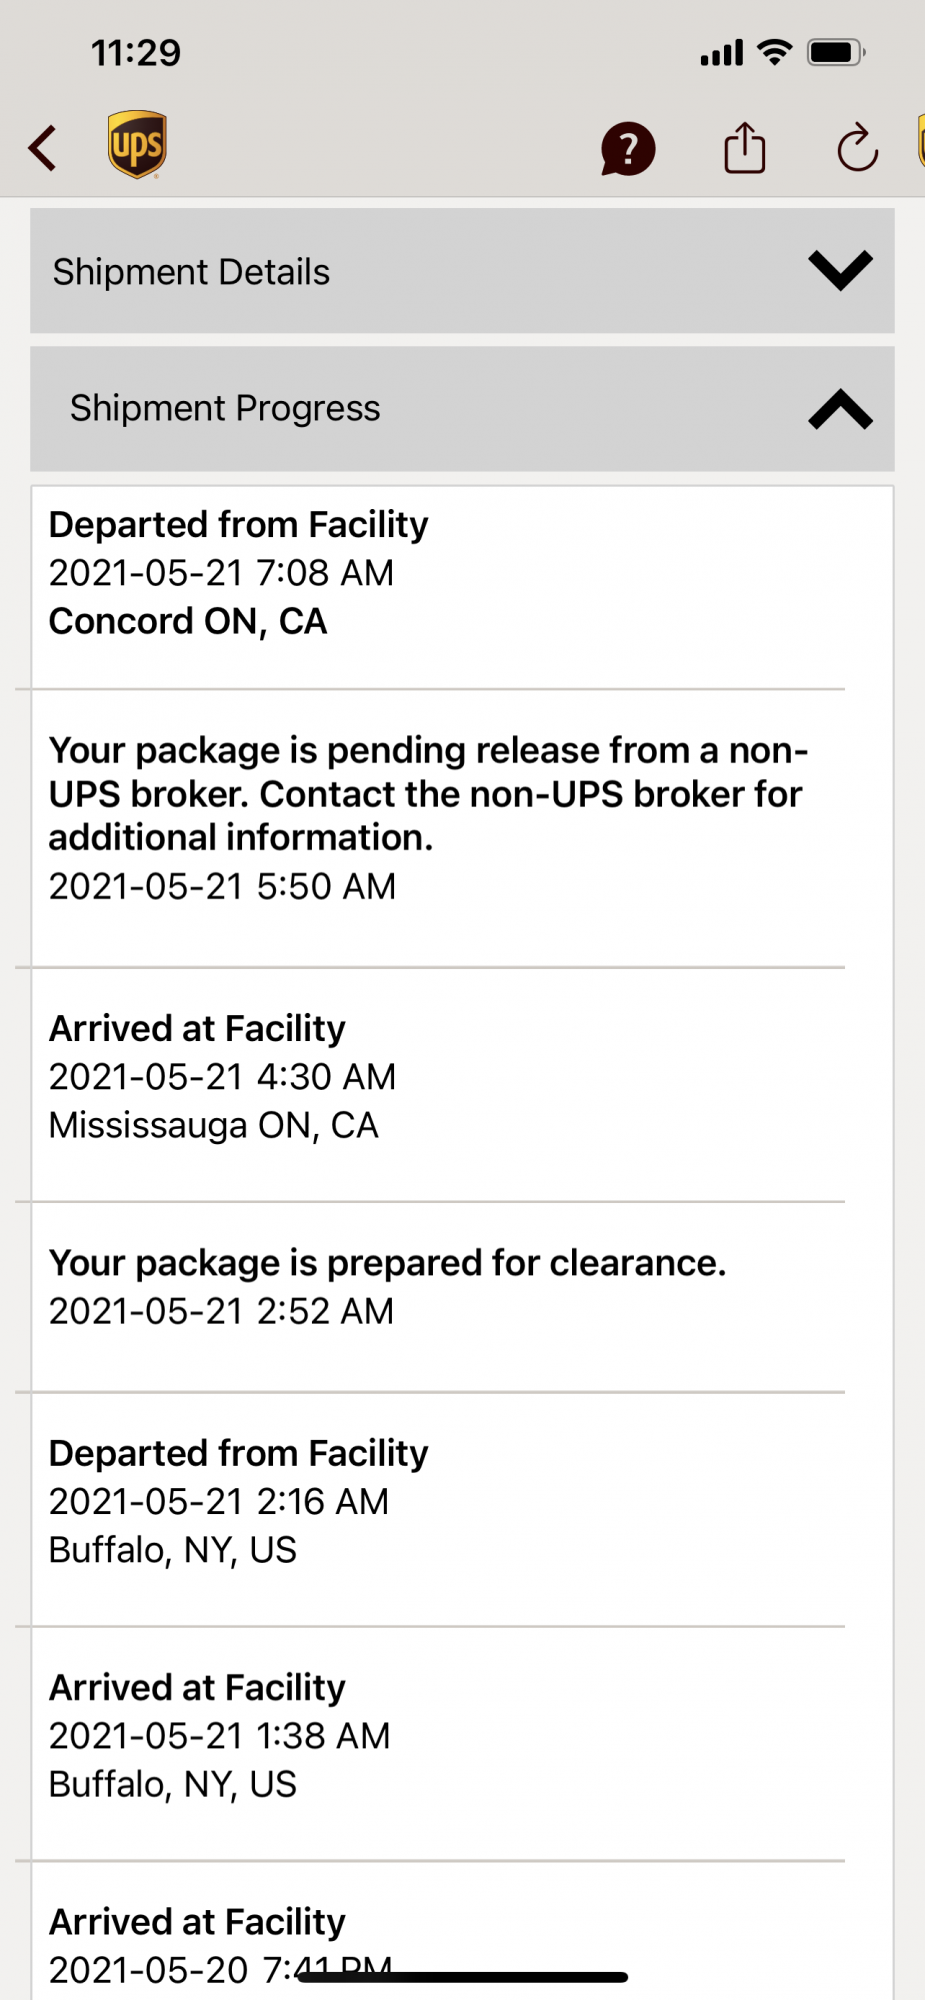Select Departed from Facility Buffalo entry
Image resolution: width=925 pixels, height=2000 pixels.
pyautogui.click(x=238, y=1501)
